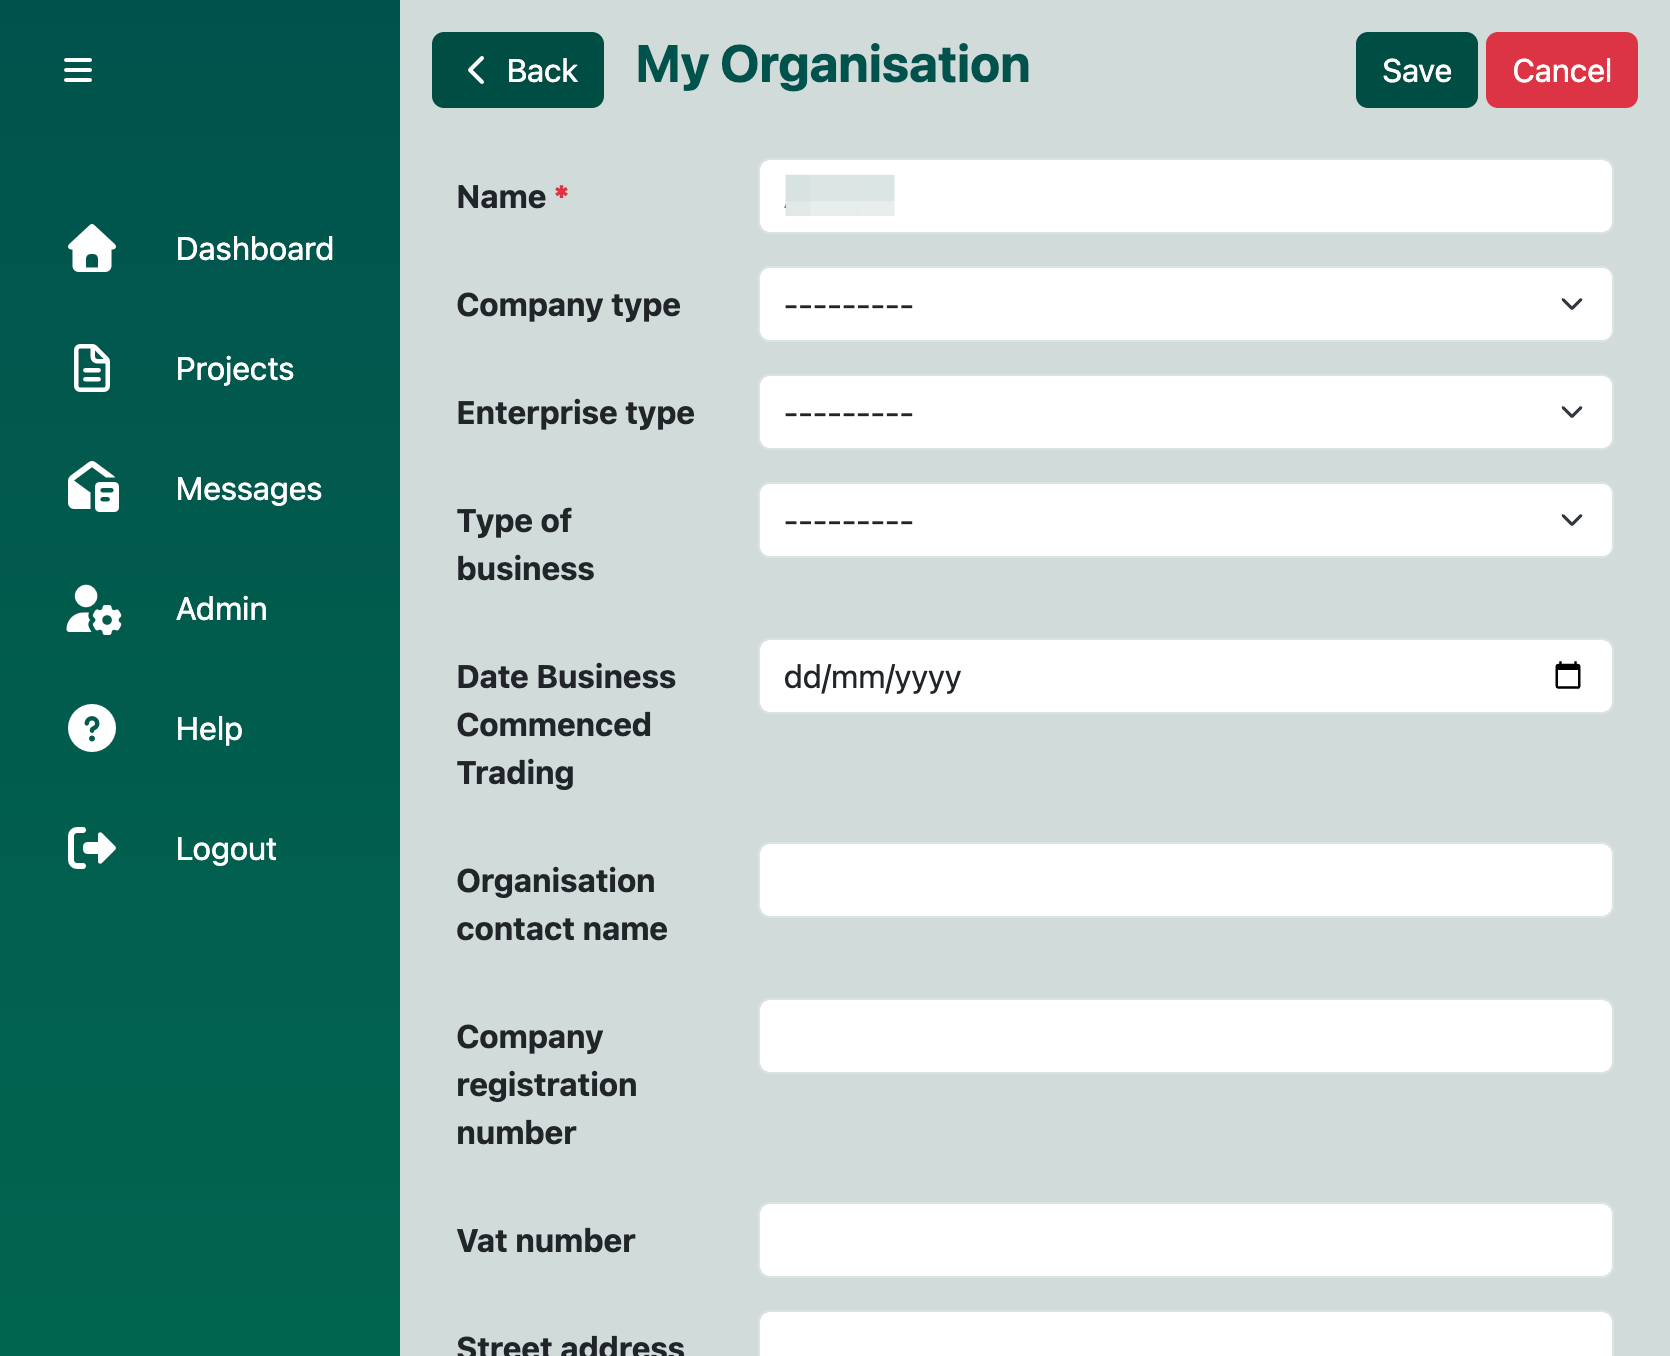Save the organisation details

(x=1417, y=70)
